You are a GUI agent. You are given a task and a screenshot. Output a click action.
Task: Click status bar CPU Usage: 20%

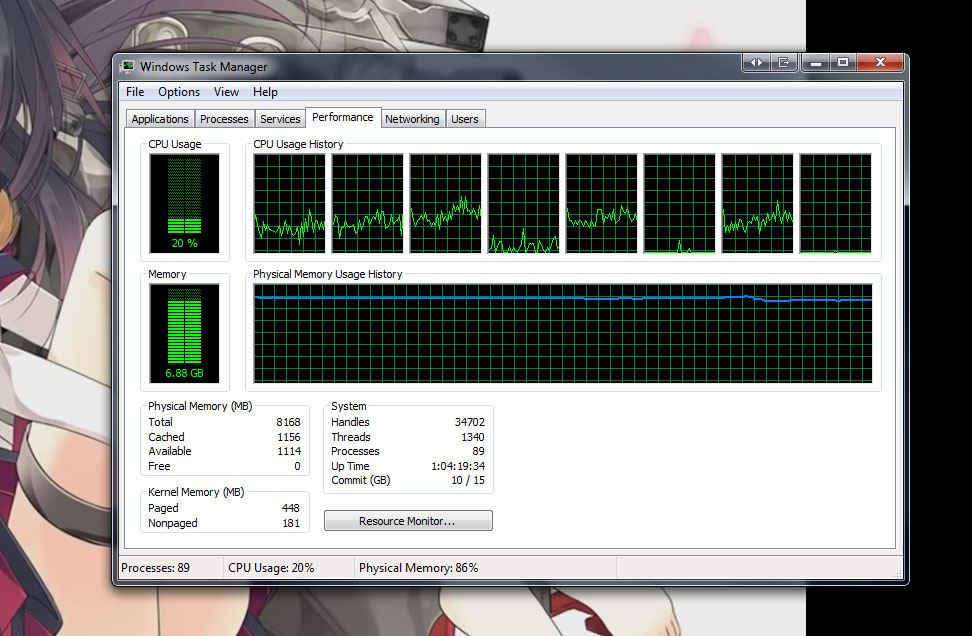tap(271, 568)
